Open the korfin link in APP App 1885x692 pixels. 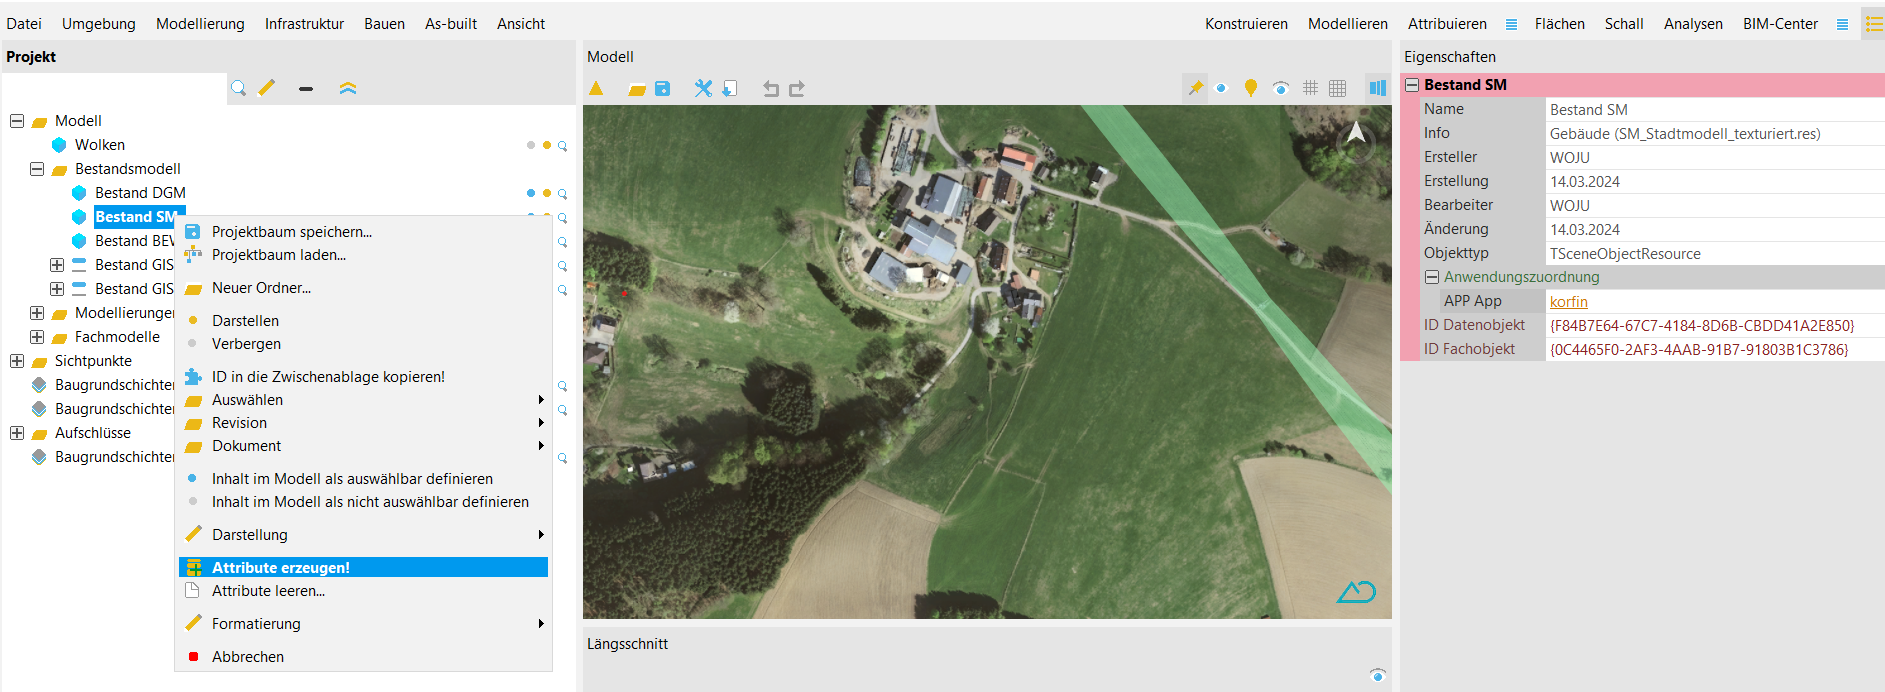tap(1568, 302)
